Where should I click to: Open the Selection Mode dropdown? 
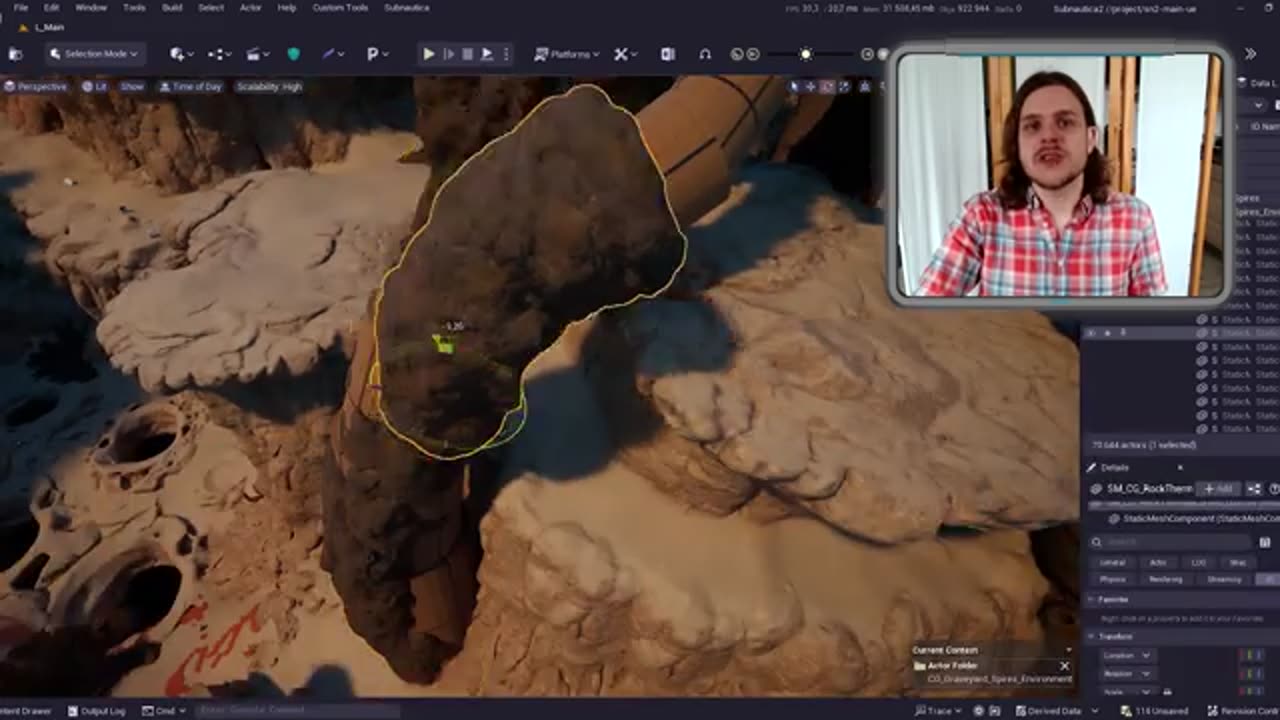96,54
